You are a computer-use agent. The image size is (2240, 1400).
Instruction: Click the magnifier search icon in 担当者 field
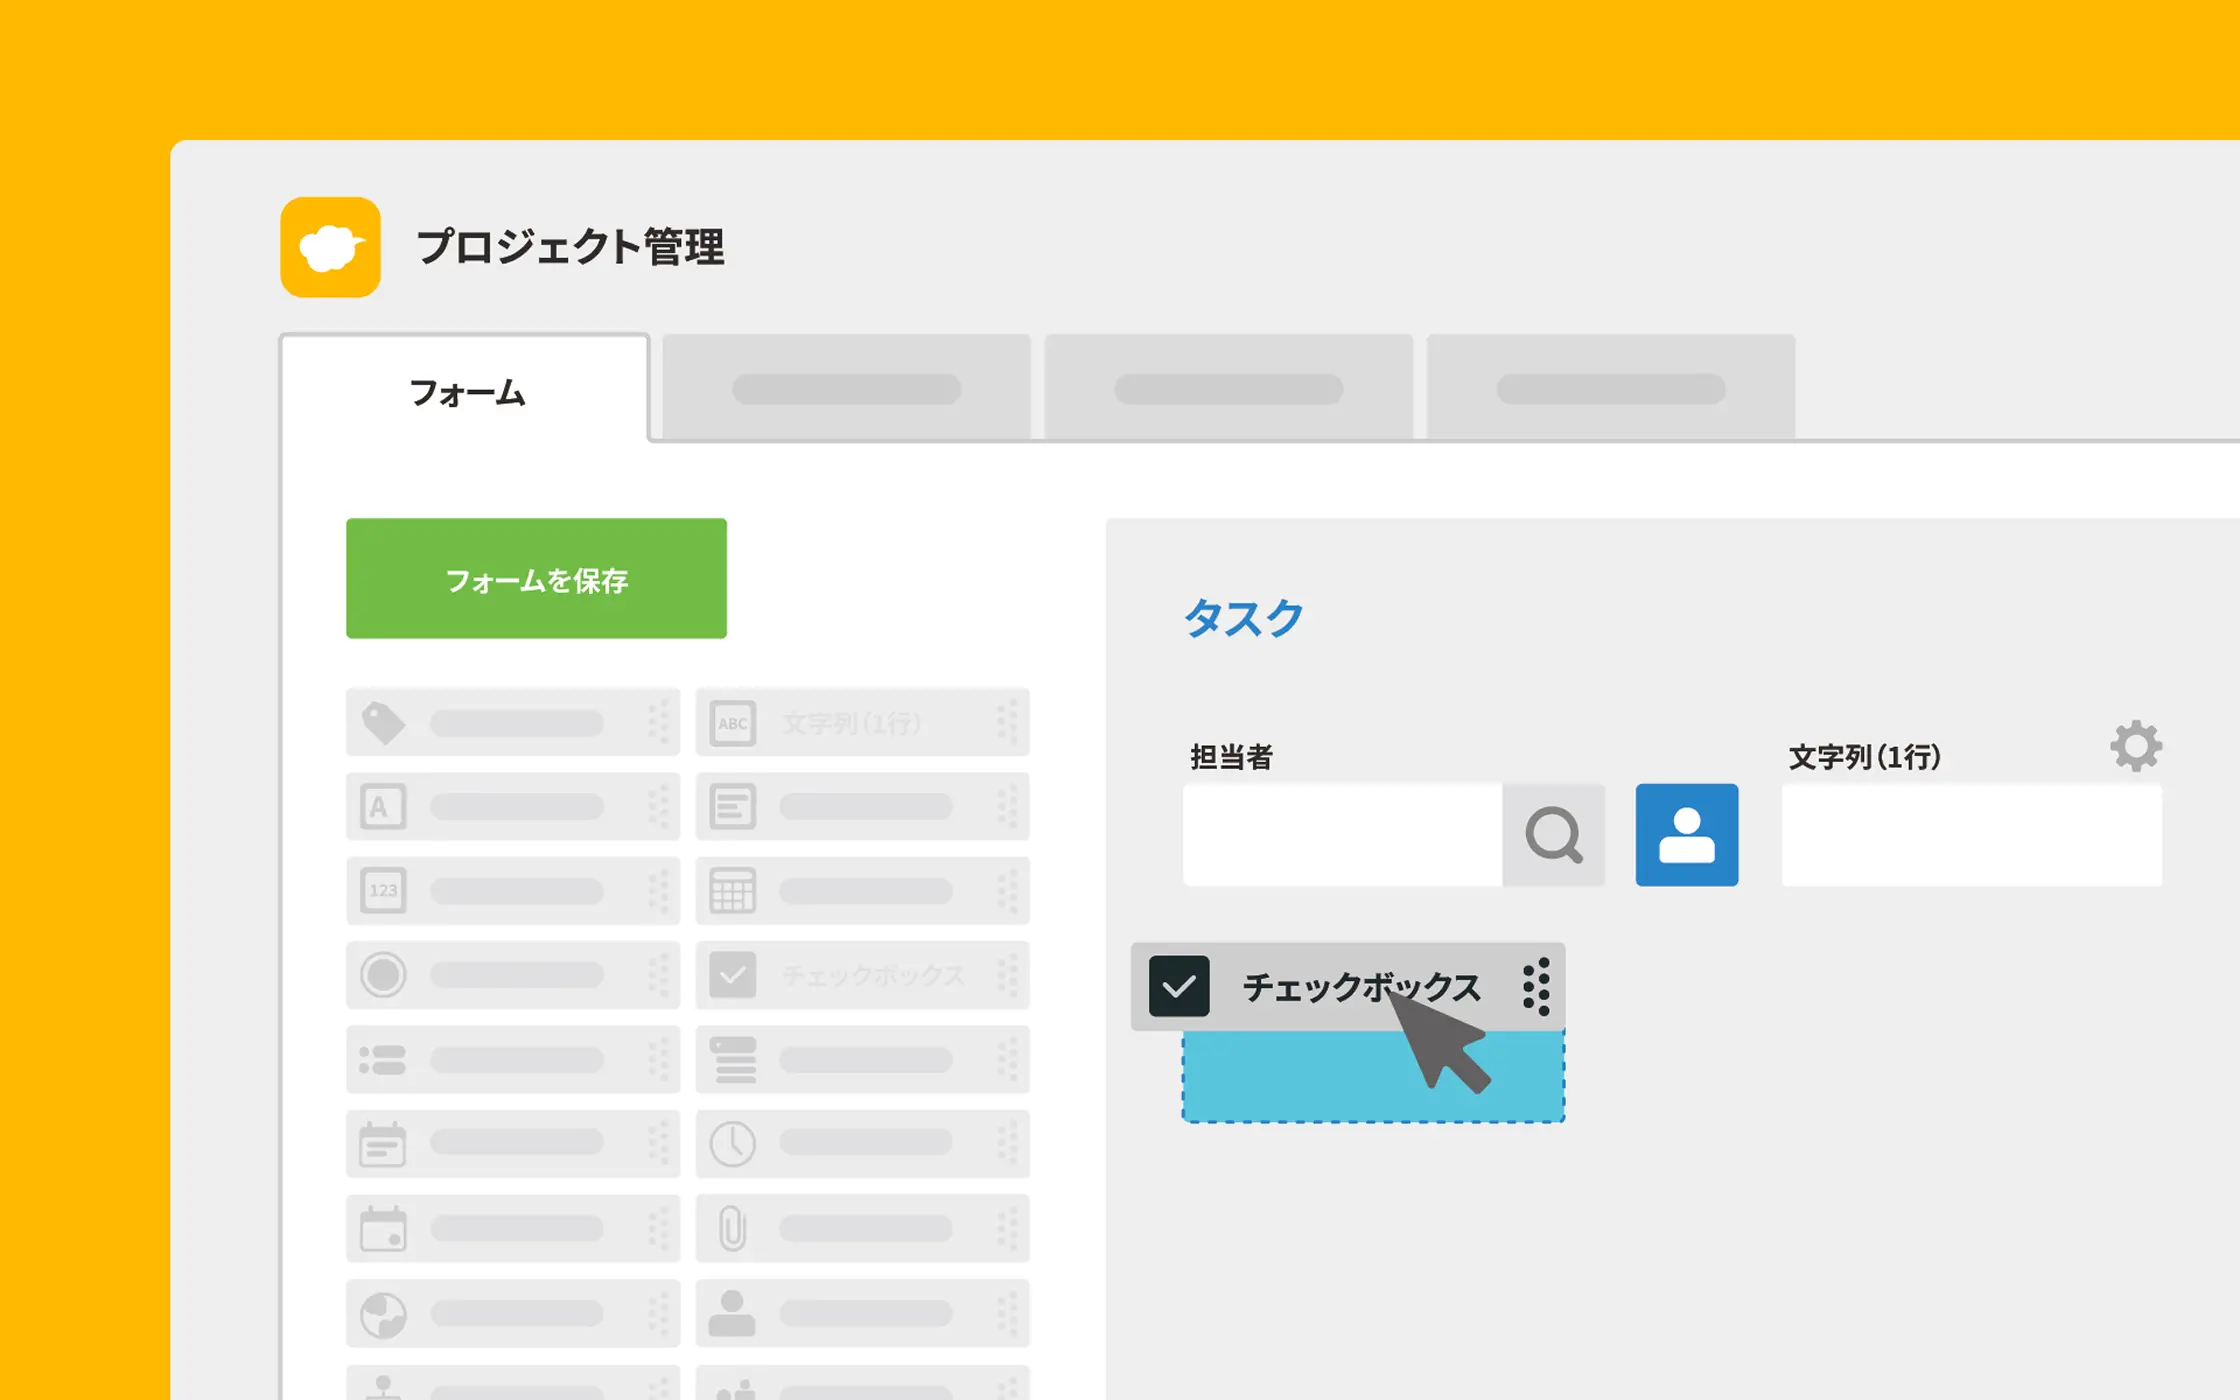[x=1553, y=835]
